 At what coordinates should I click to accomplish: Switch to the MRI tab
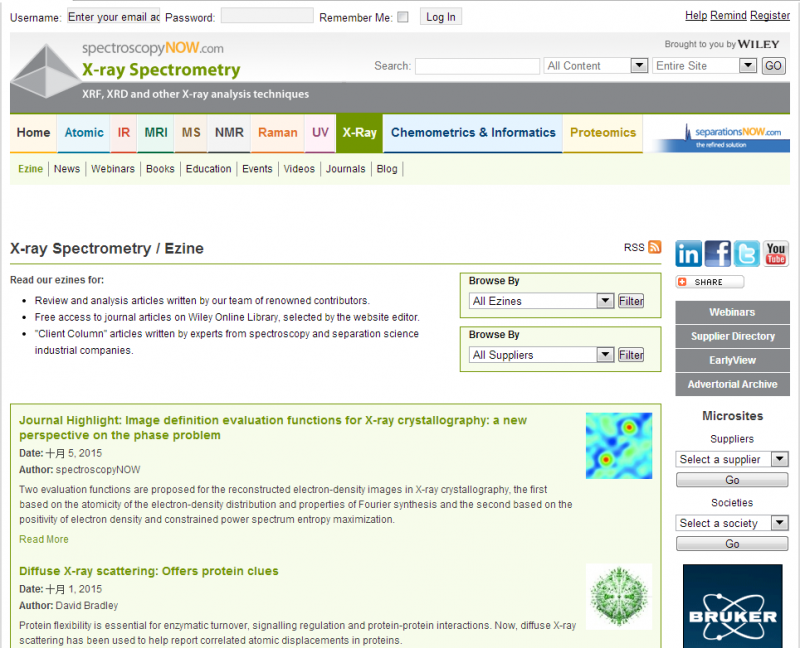click(x=156, y=133)
